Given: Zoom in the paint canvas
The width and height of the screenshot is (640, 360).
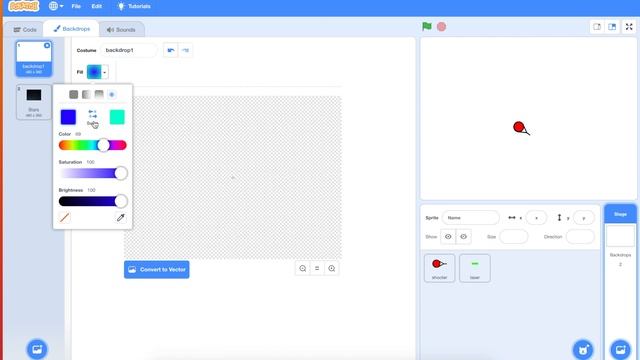Looking at the screenshot, I should pyautogui.click(x=331, y=269).
